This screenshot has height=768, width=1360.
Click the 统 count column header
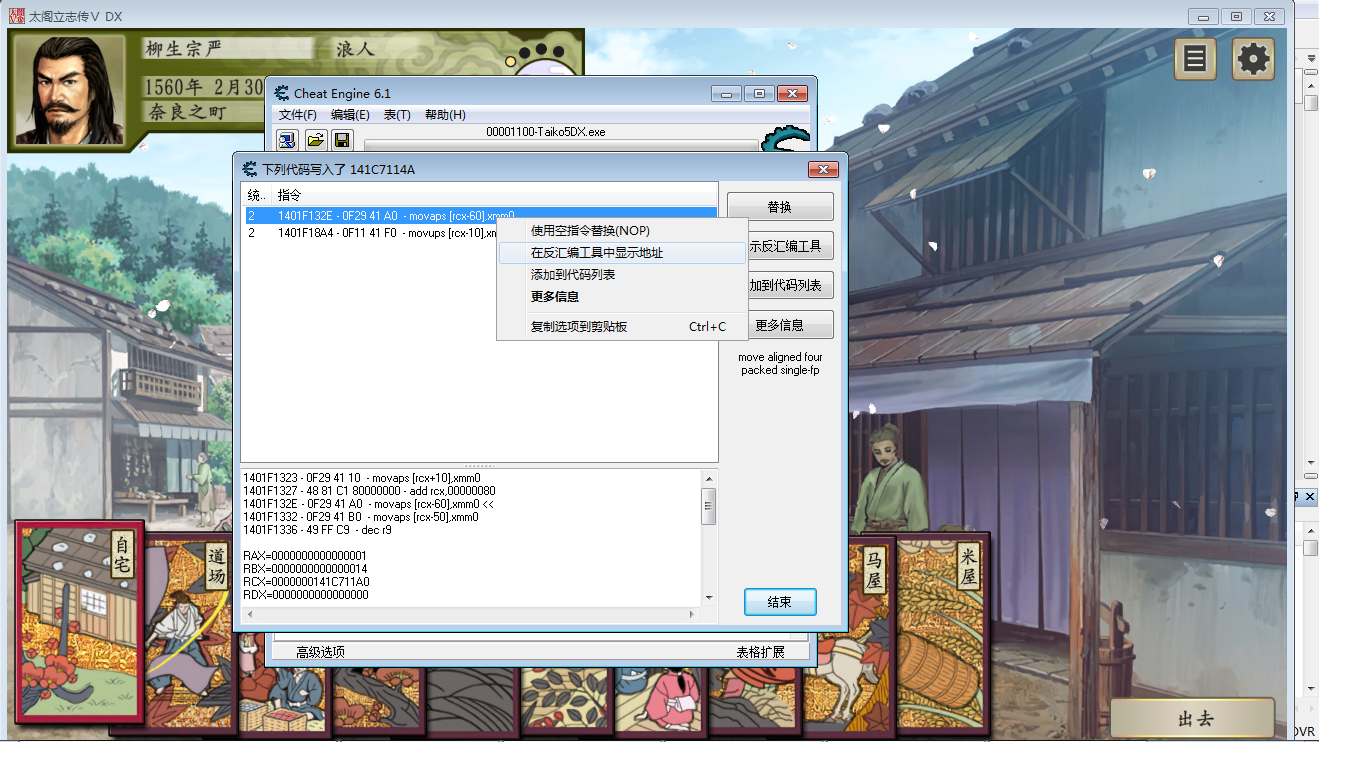click(258, 194)
